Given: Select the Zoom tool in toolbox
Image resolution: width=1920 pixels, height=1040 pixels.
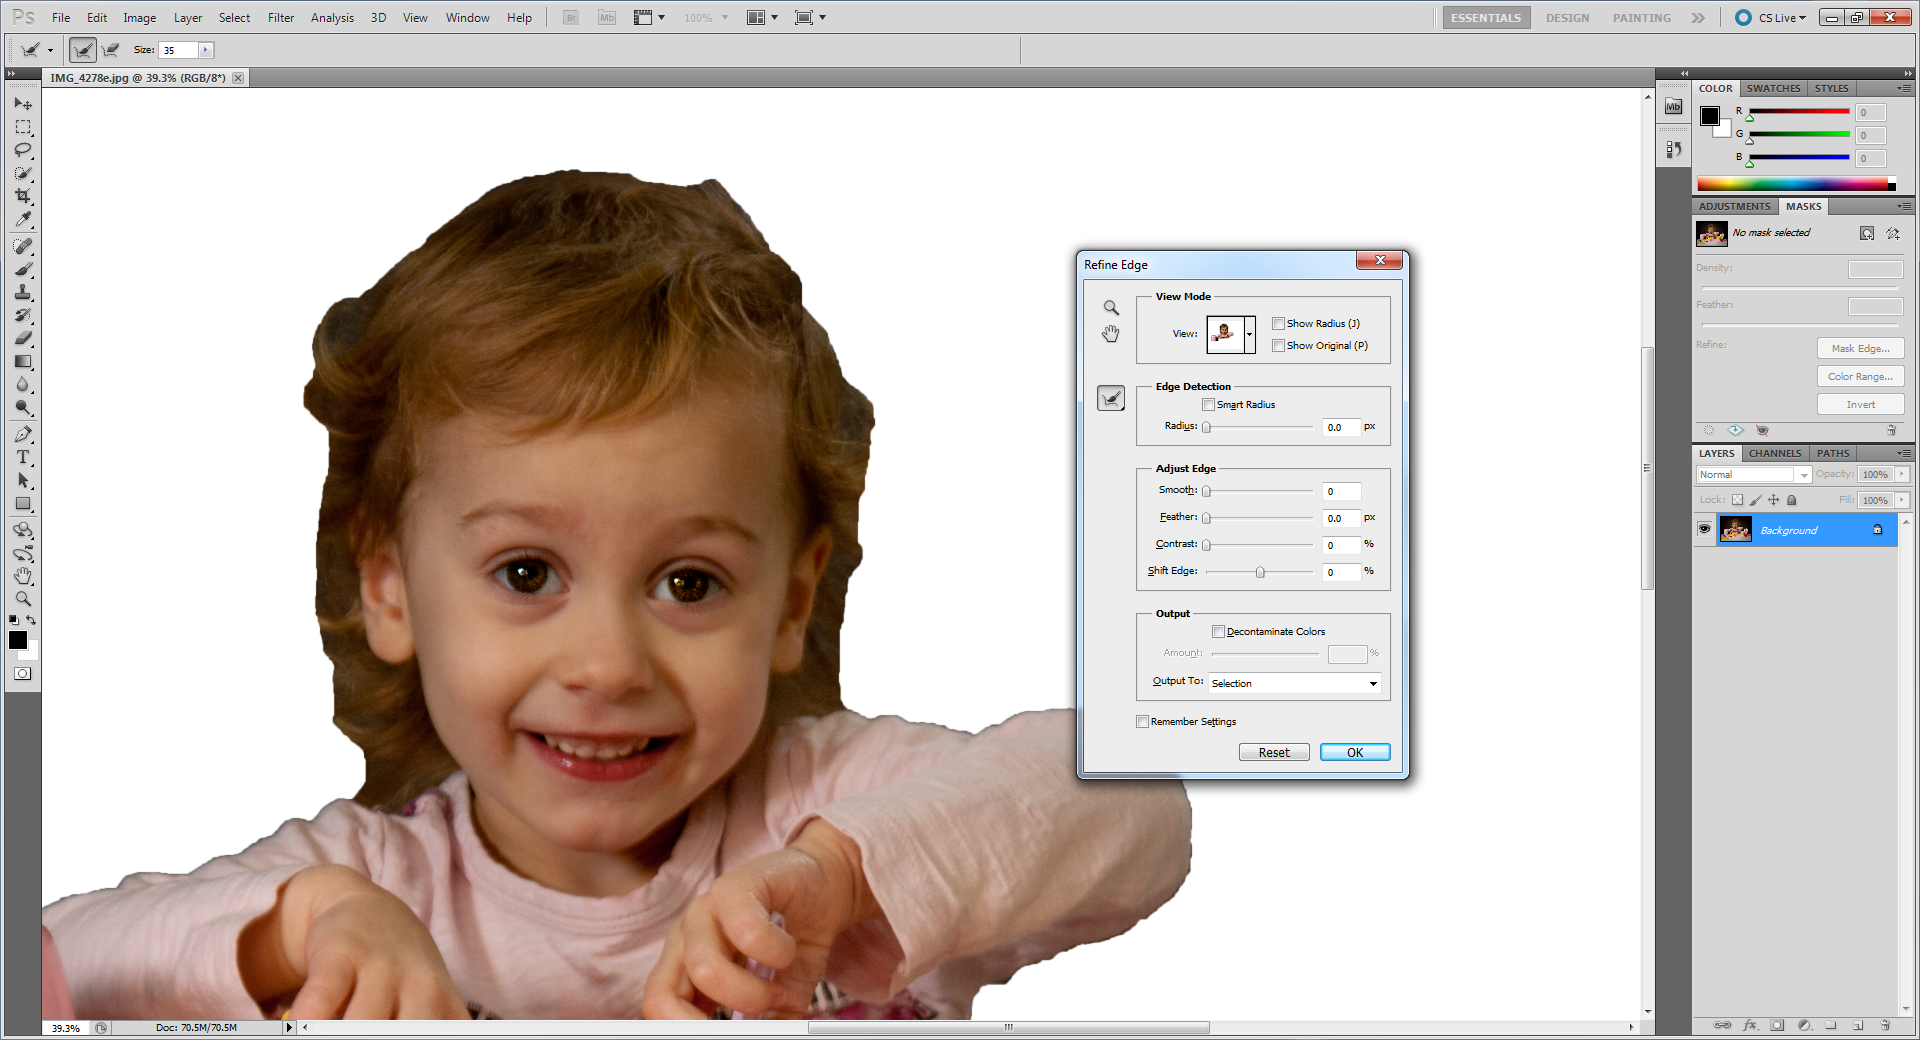Looking at the screenshot, I should 23,599.
